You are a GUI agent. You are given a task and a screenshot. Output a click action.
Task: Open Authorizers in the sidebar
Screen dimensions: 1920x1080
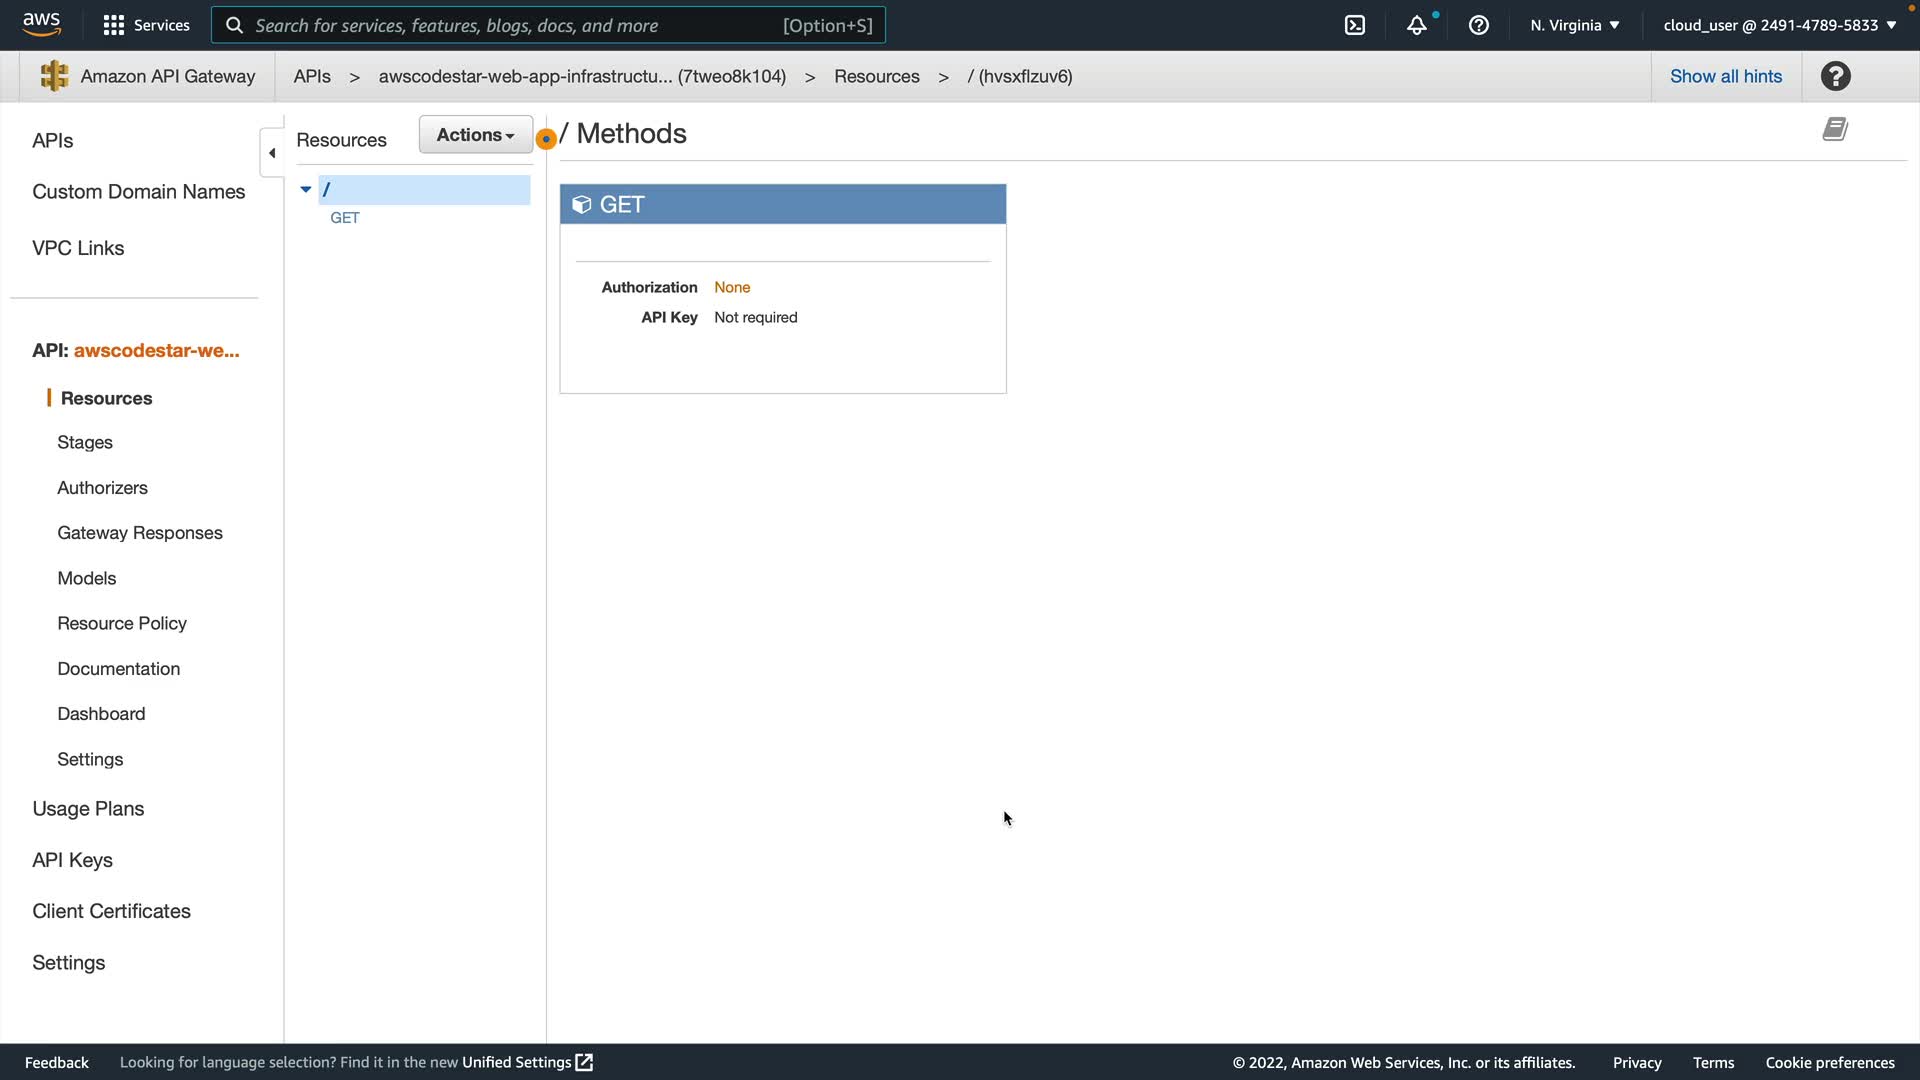point(102,488)
